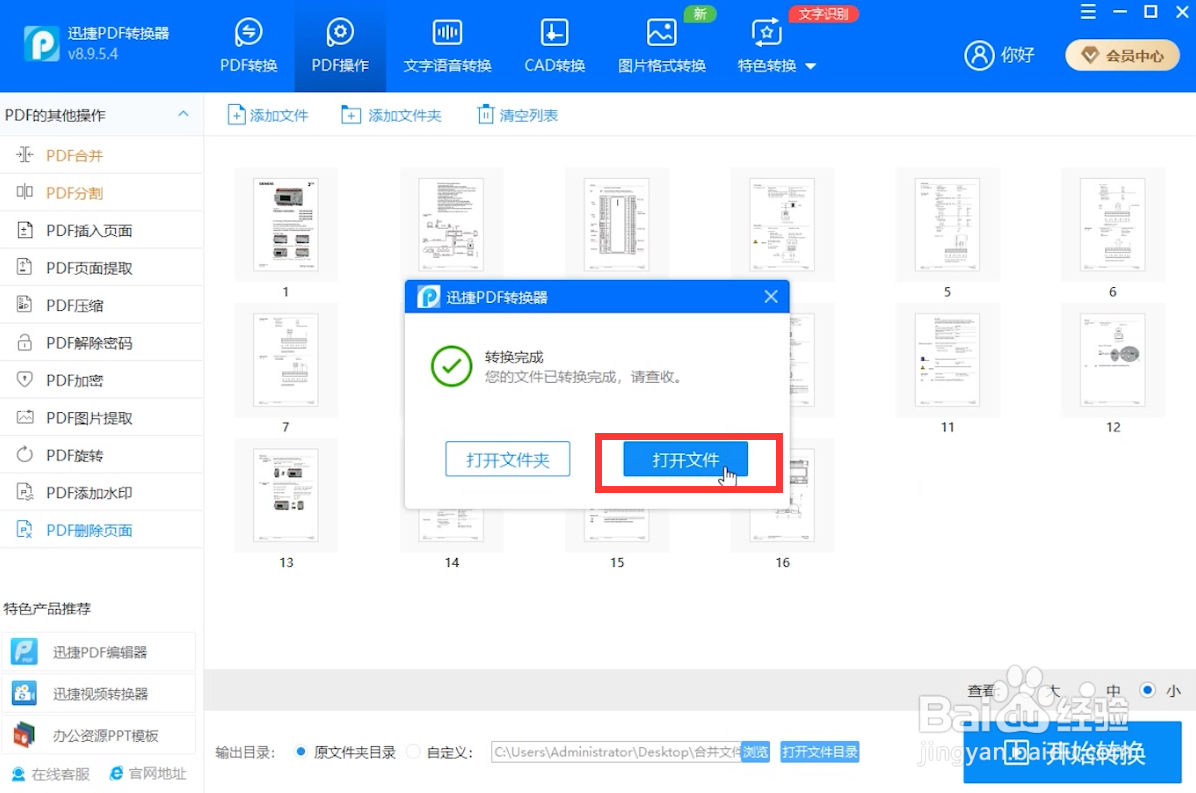Click page 7 thumbnail
The height and width of the screenshot is (793, 1196).
(286, 359)
